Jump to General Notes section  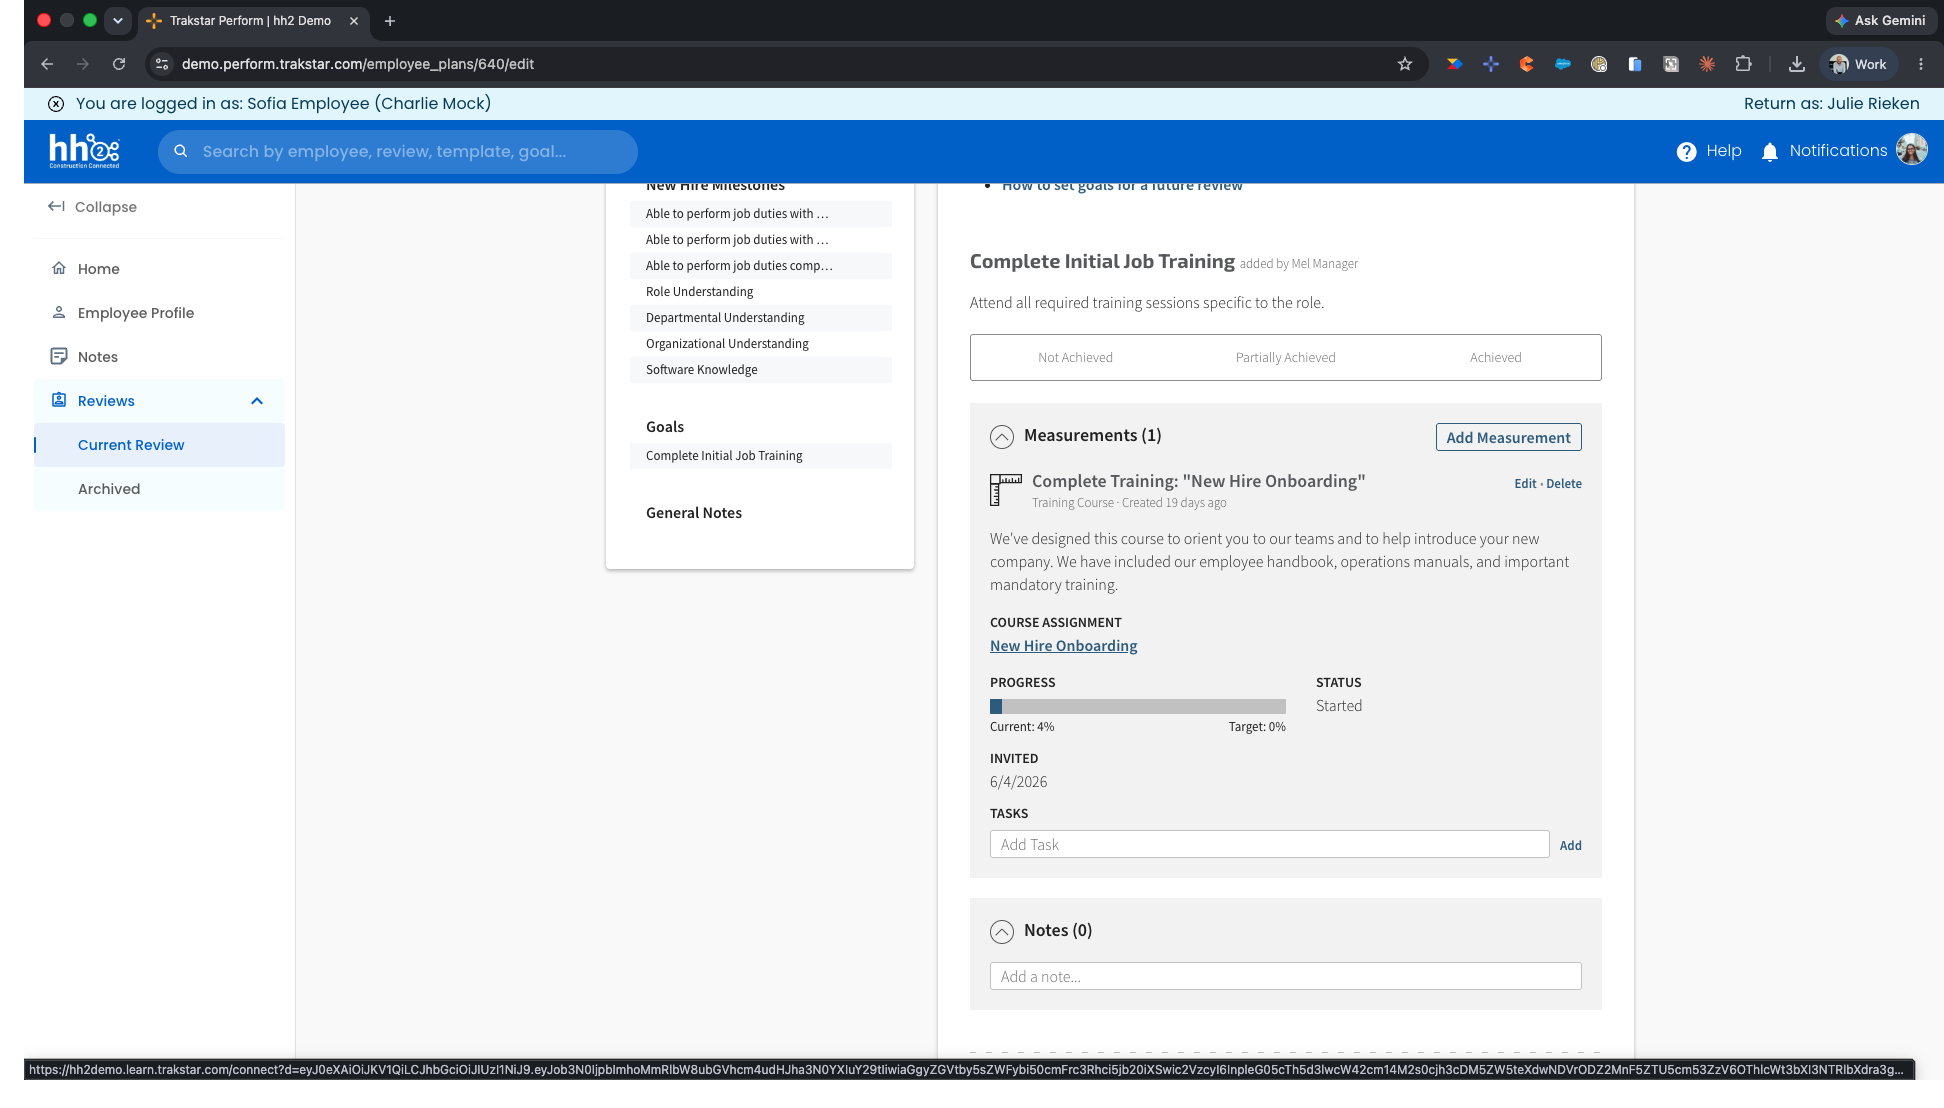pyautogui.click(x=693, y=513)
